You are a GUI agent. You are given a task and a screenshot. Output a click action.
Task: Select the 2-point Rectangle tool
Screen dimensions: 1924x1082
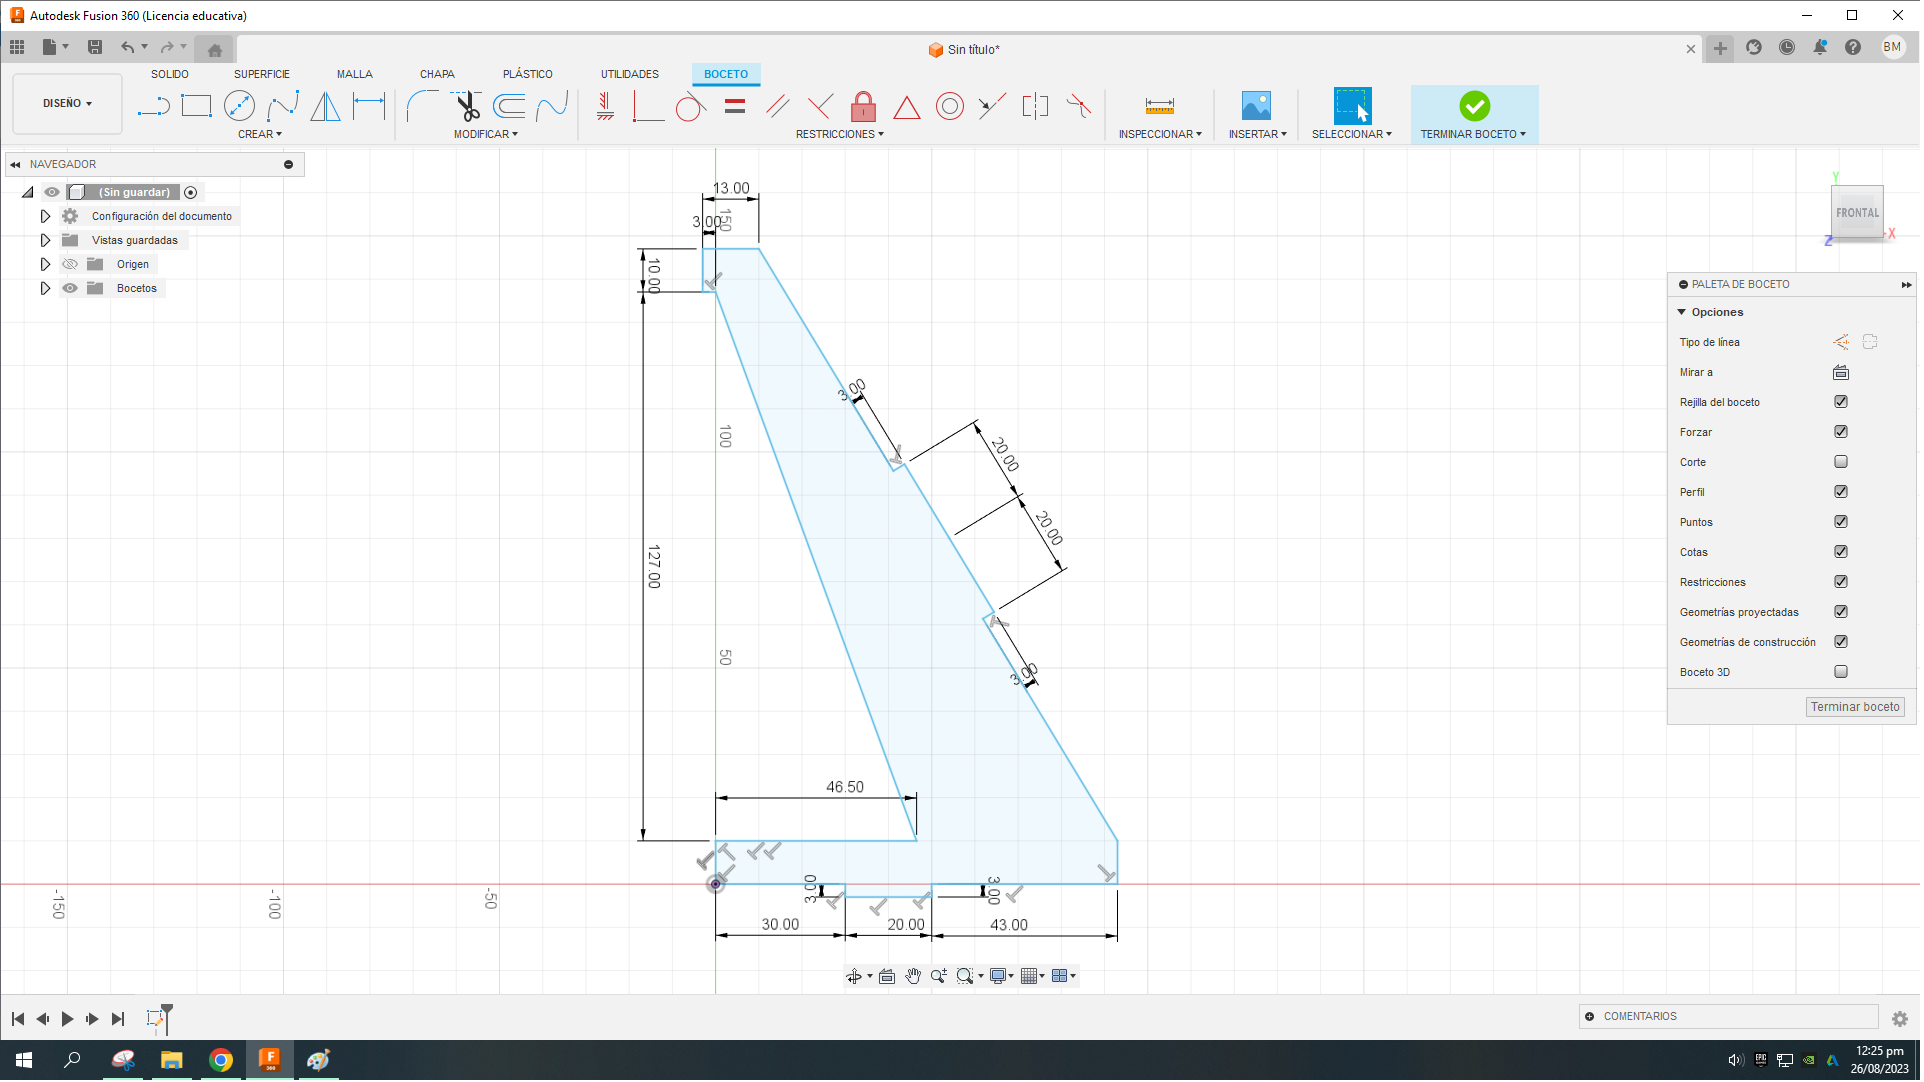[x=196, y=105]
